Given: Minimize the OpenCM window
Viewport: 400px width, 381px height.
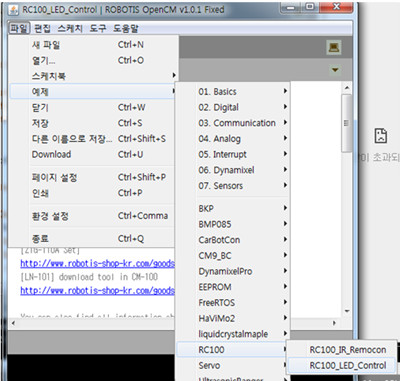Looking at the screenshot, I should (291, 7).
